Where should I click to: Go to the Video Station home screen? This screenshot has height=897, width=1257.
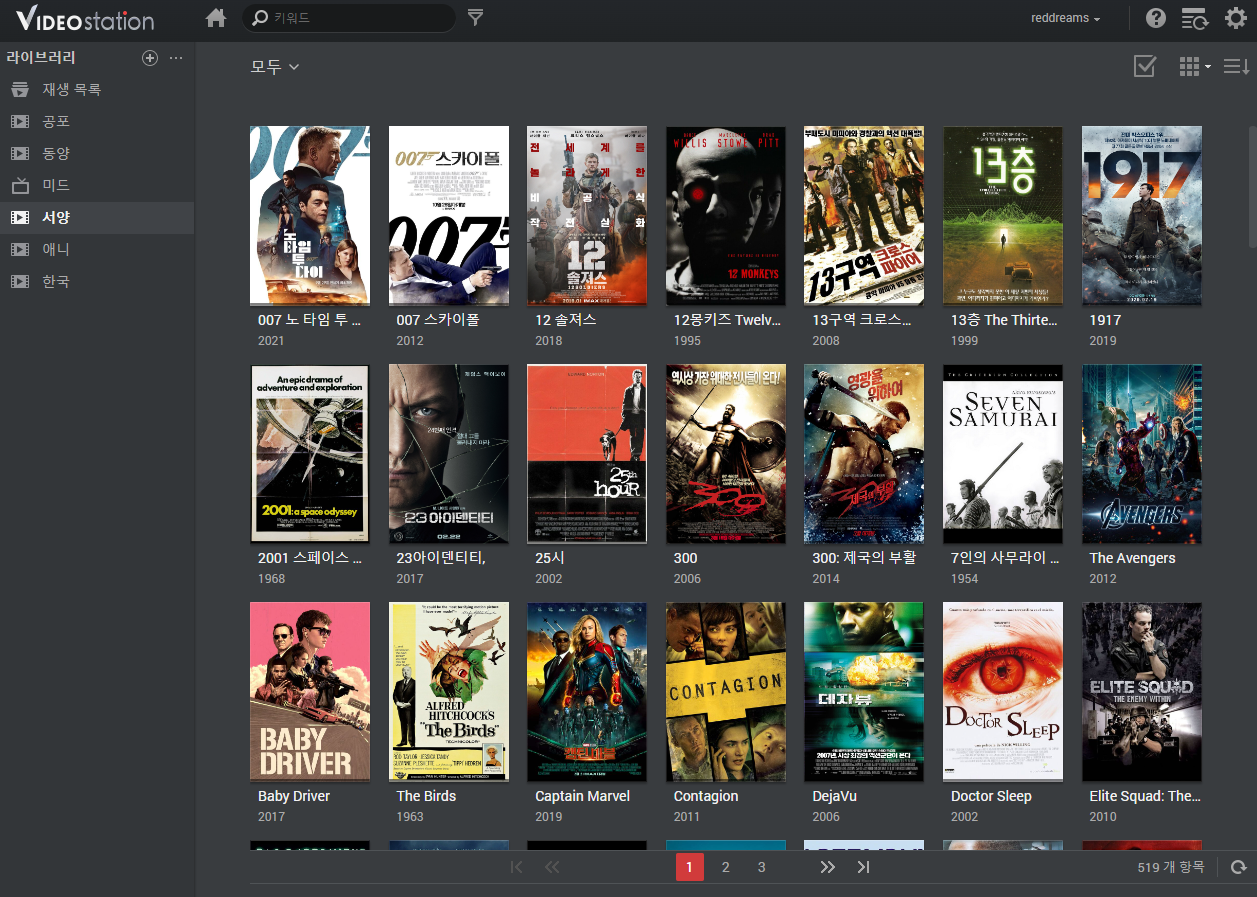216,17
